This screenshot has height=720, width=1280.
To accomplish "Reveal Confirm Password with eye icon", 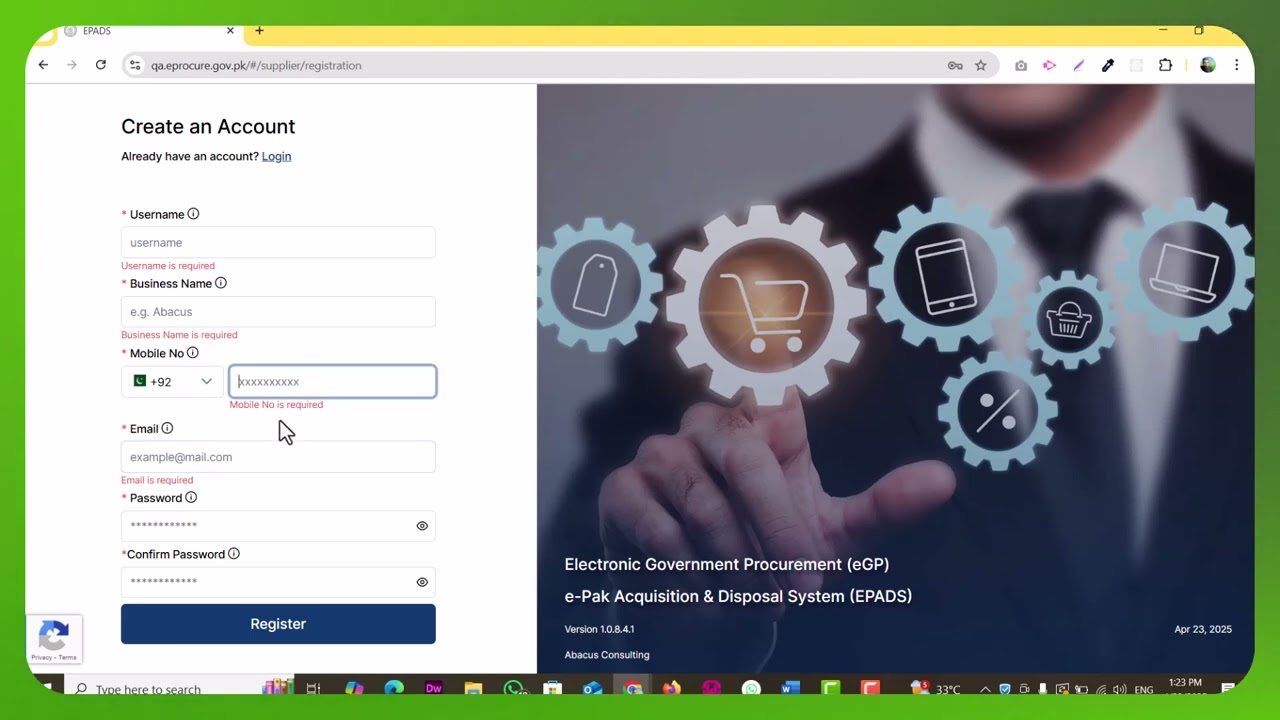I will click(x=422, y=582).
